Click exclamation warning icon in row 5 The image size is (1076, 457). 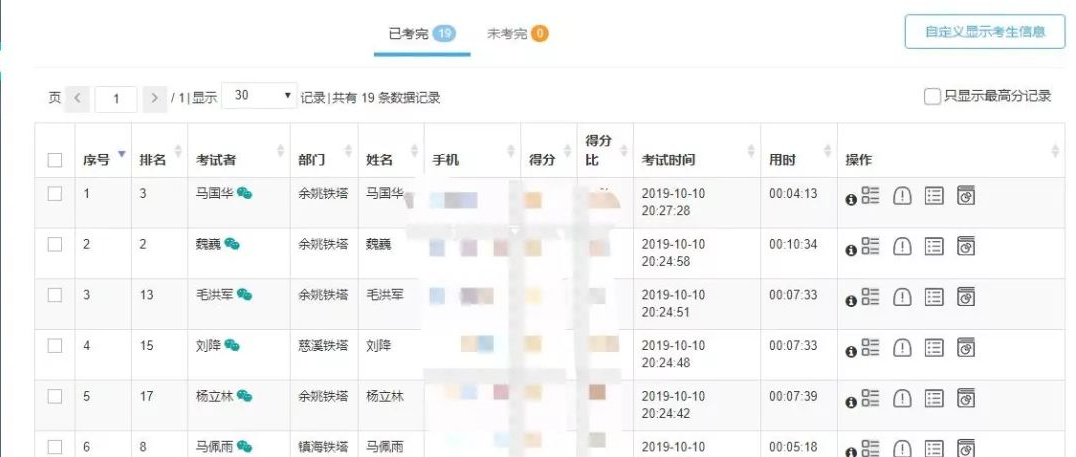tap(902, 398)
